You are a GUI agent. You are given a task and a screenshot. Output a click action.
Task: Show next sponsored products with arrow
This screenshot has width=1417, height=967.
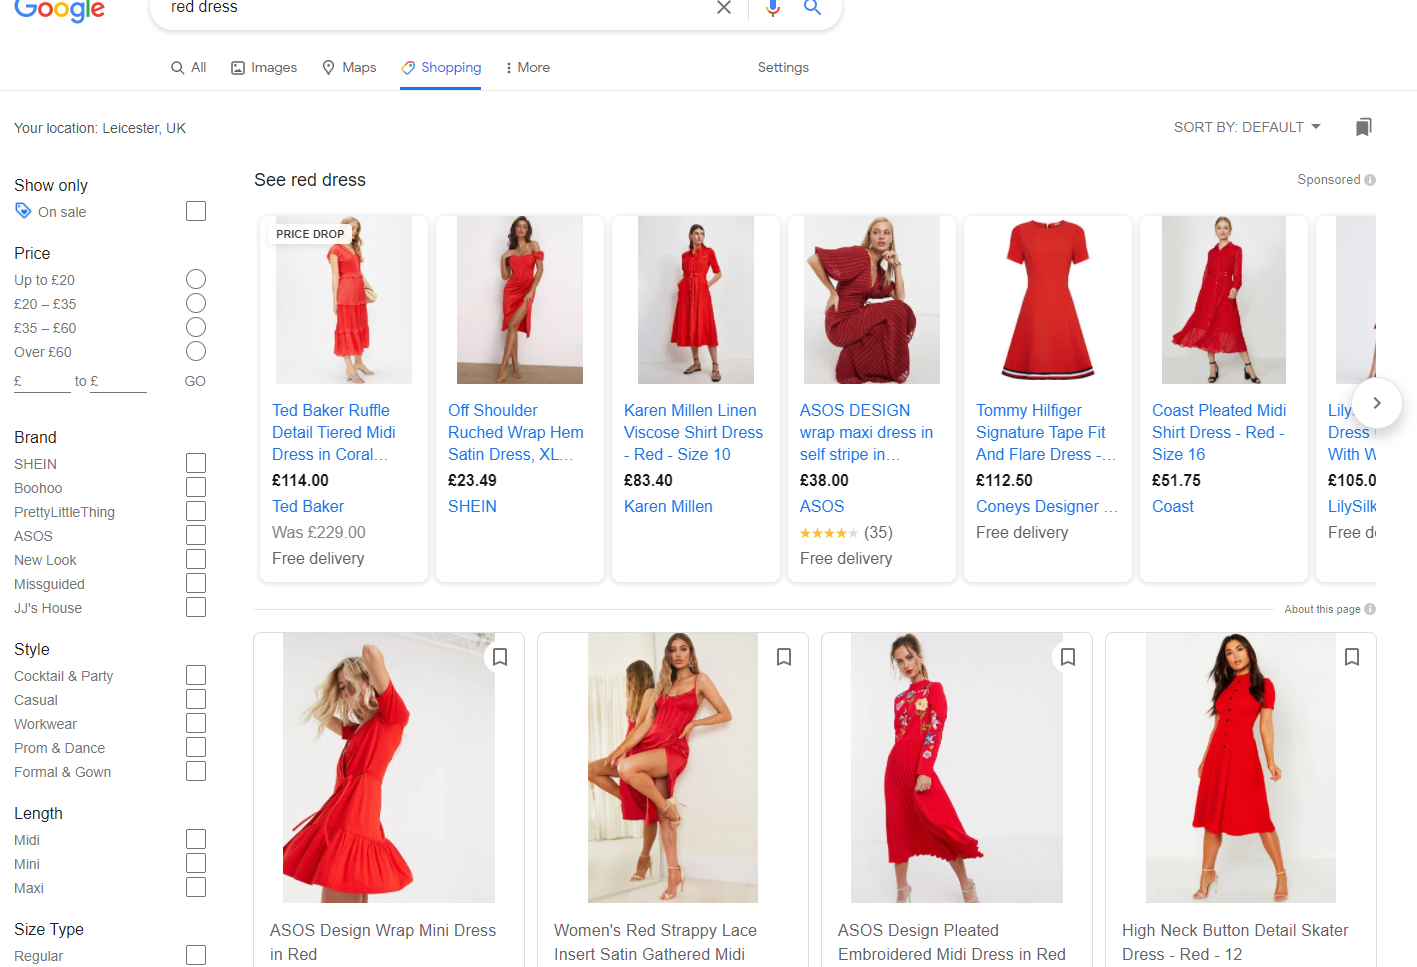click(1376, 403)
